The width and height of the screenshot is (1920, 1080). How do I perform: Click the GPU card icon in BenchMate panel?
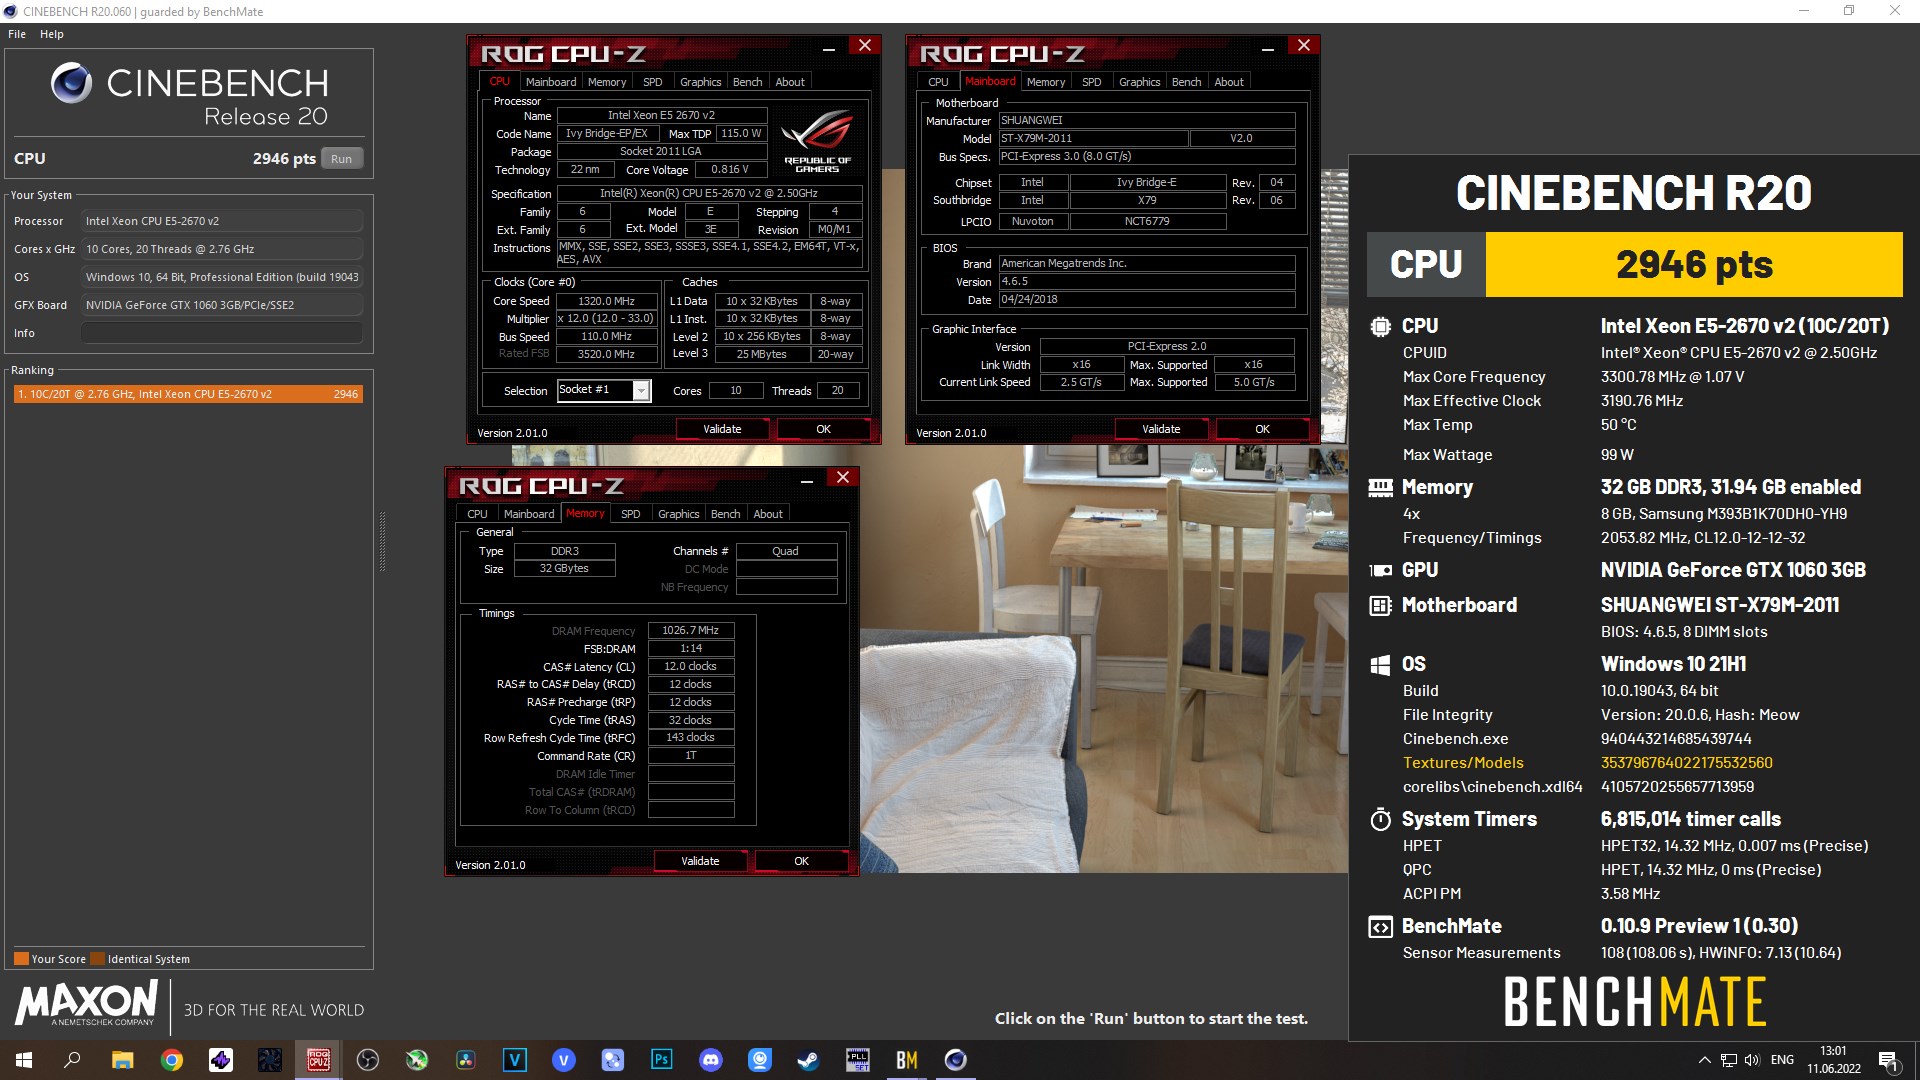tap(1380, 570)
